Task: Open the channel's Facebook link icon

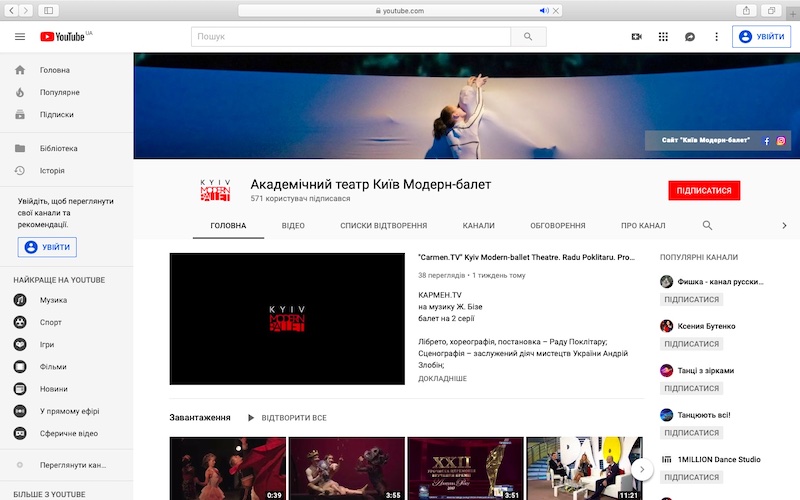Action: click(766, 141)
